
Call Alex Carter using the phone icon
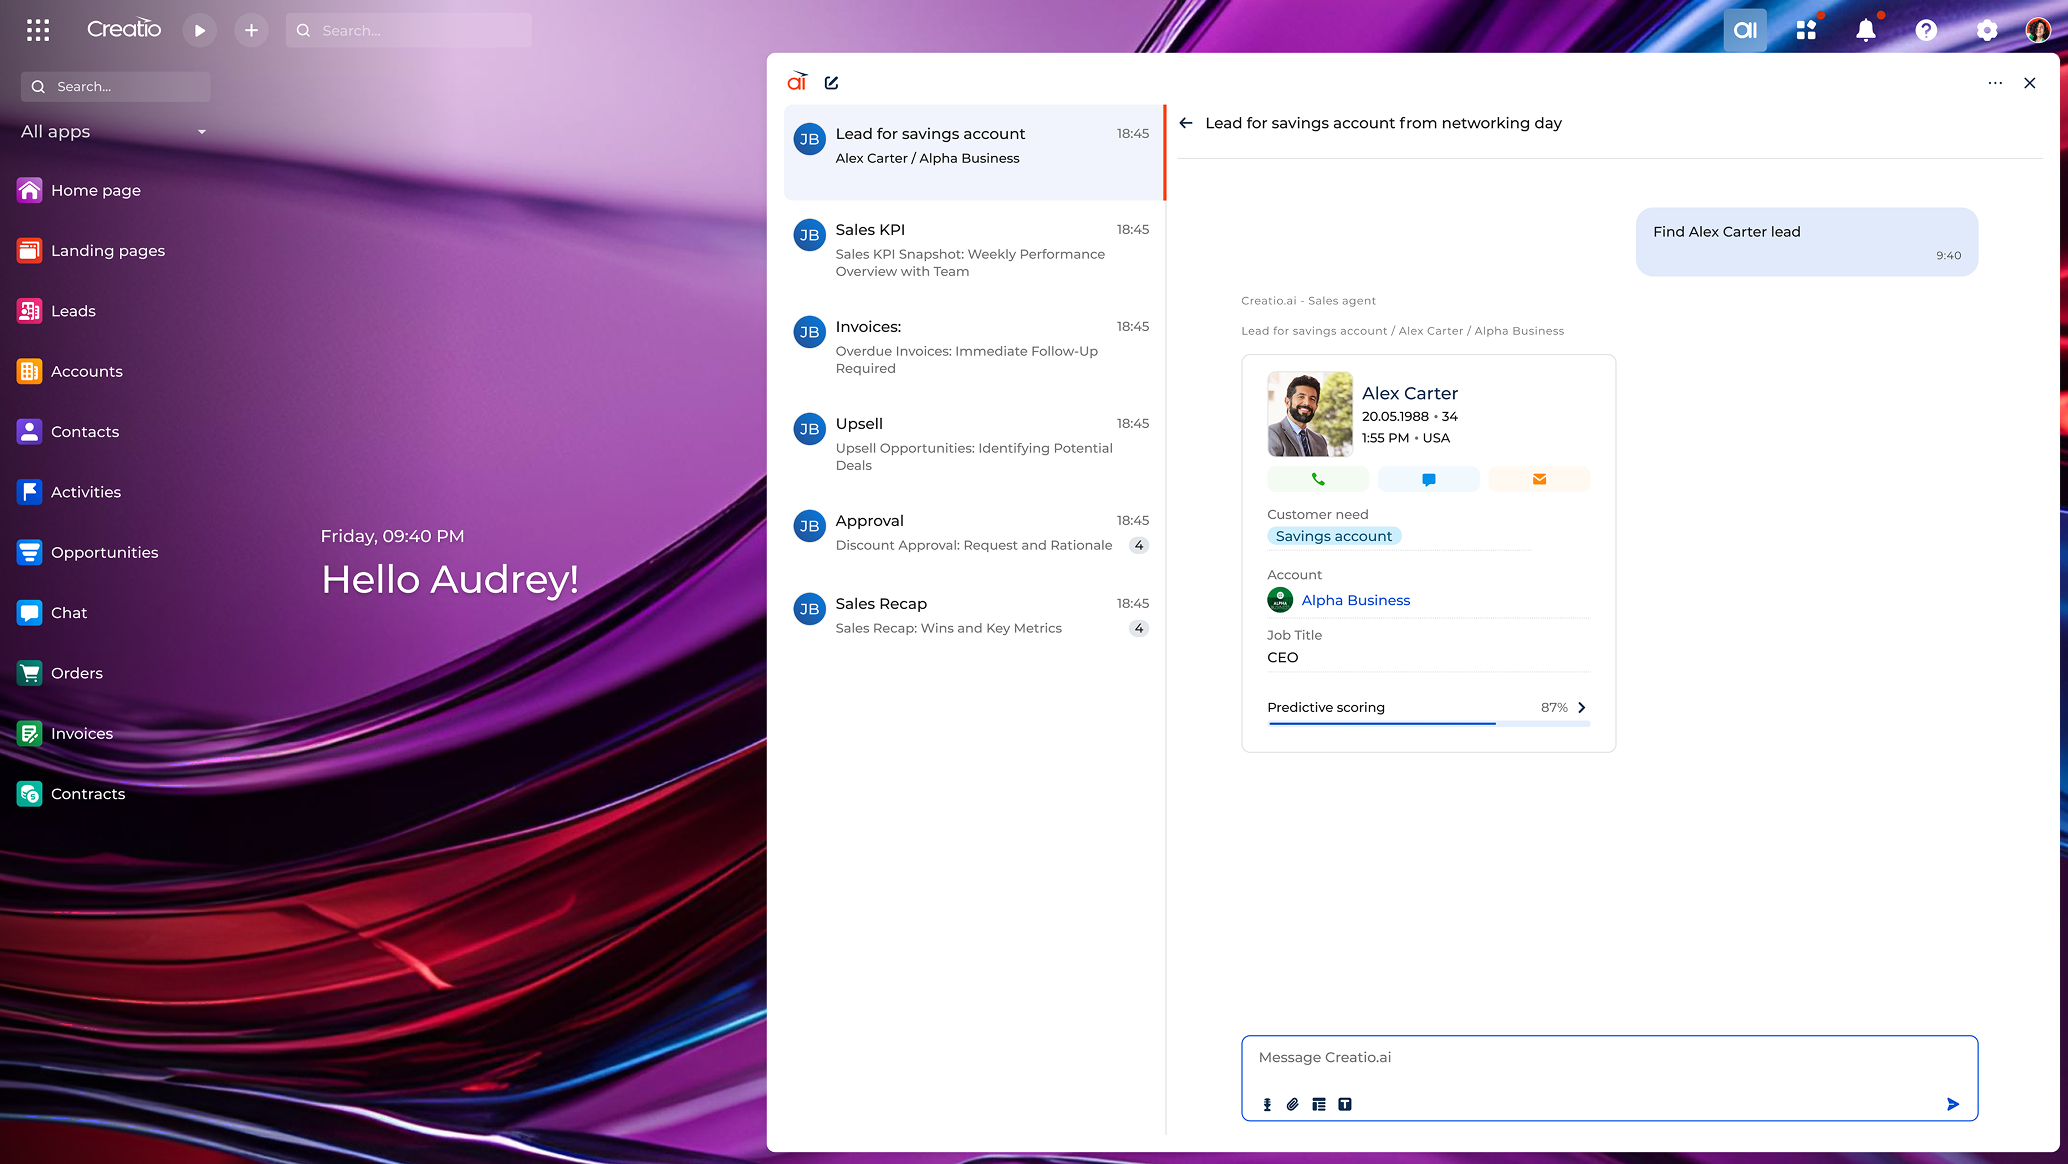pyautogui.click(x=1318, y=479)
